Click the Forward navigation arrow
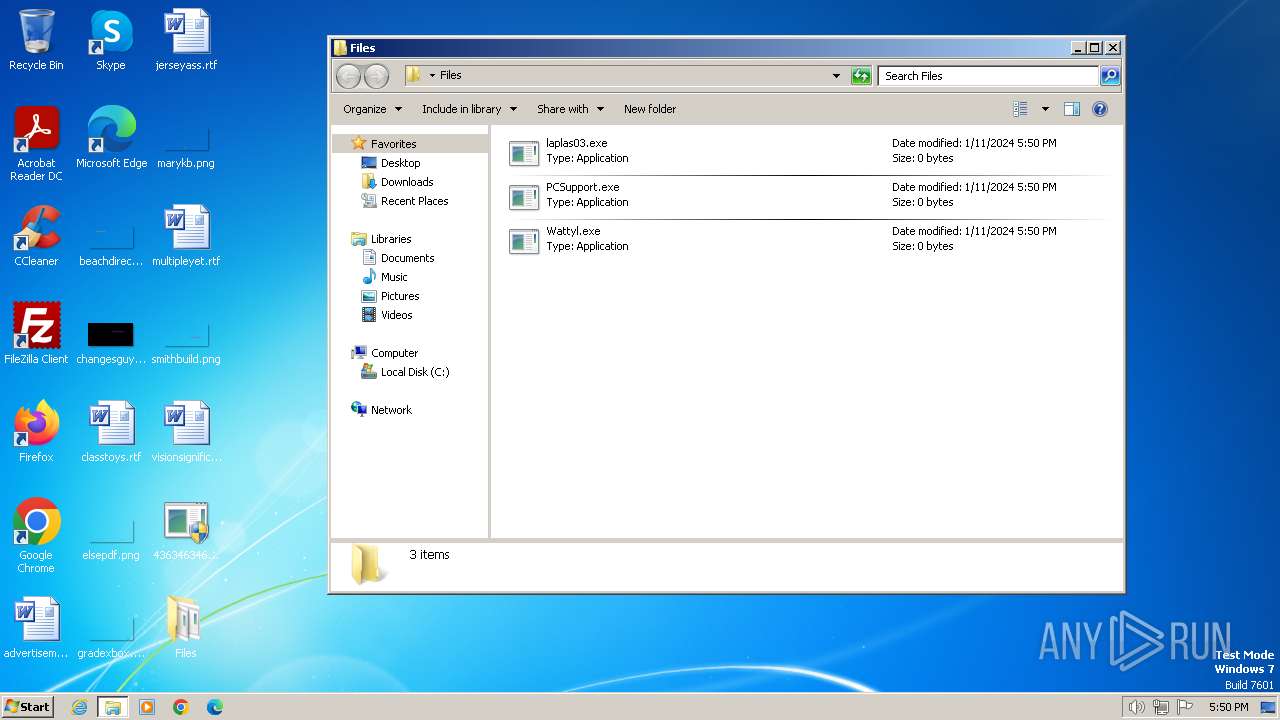Screen dimensions: 1280x720 click(376, 76)
